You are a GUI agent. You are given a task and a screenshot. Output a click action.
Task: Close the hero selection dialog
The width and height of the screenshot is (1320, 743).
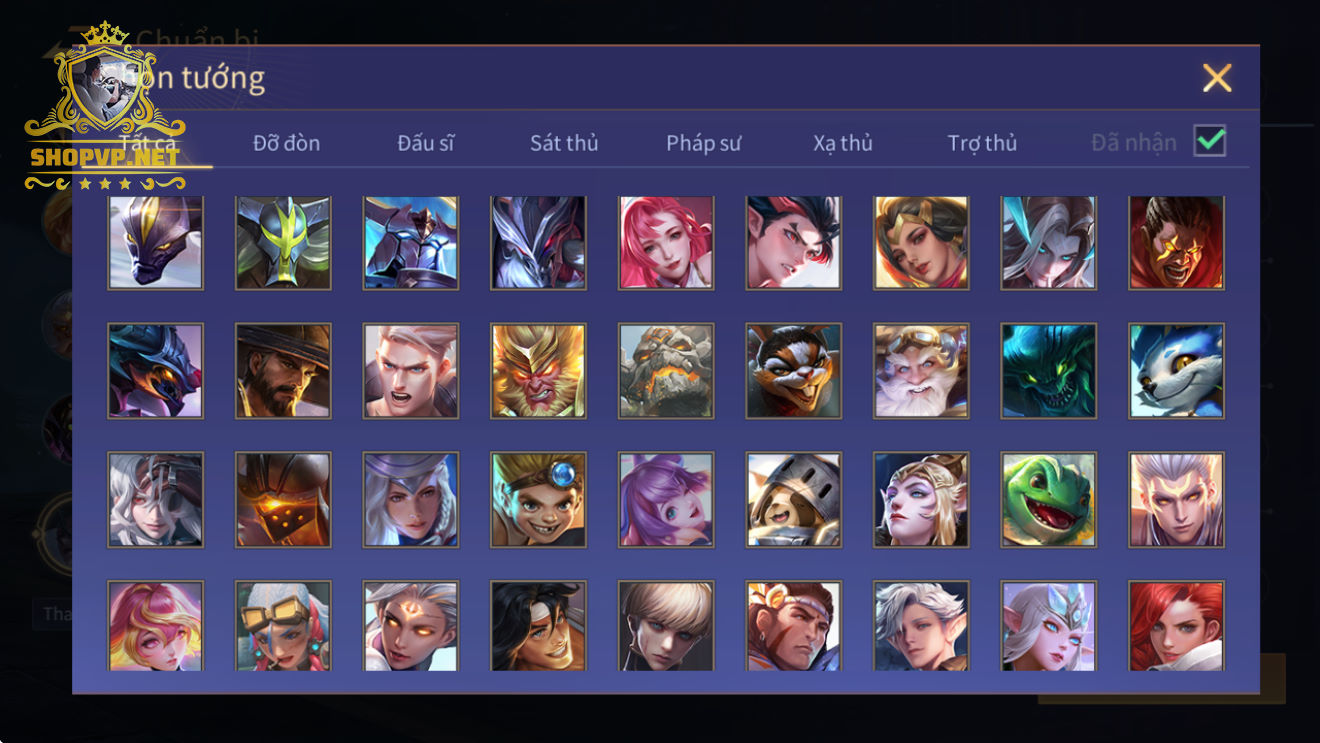[x=1217, y=78]
